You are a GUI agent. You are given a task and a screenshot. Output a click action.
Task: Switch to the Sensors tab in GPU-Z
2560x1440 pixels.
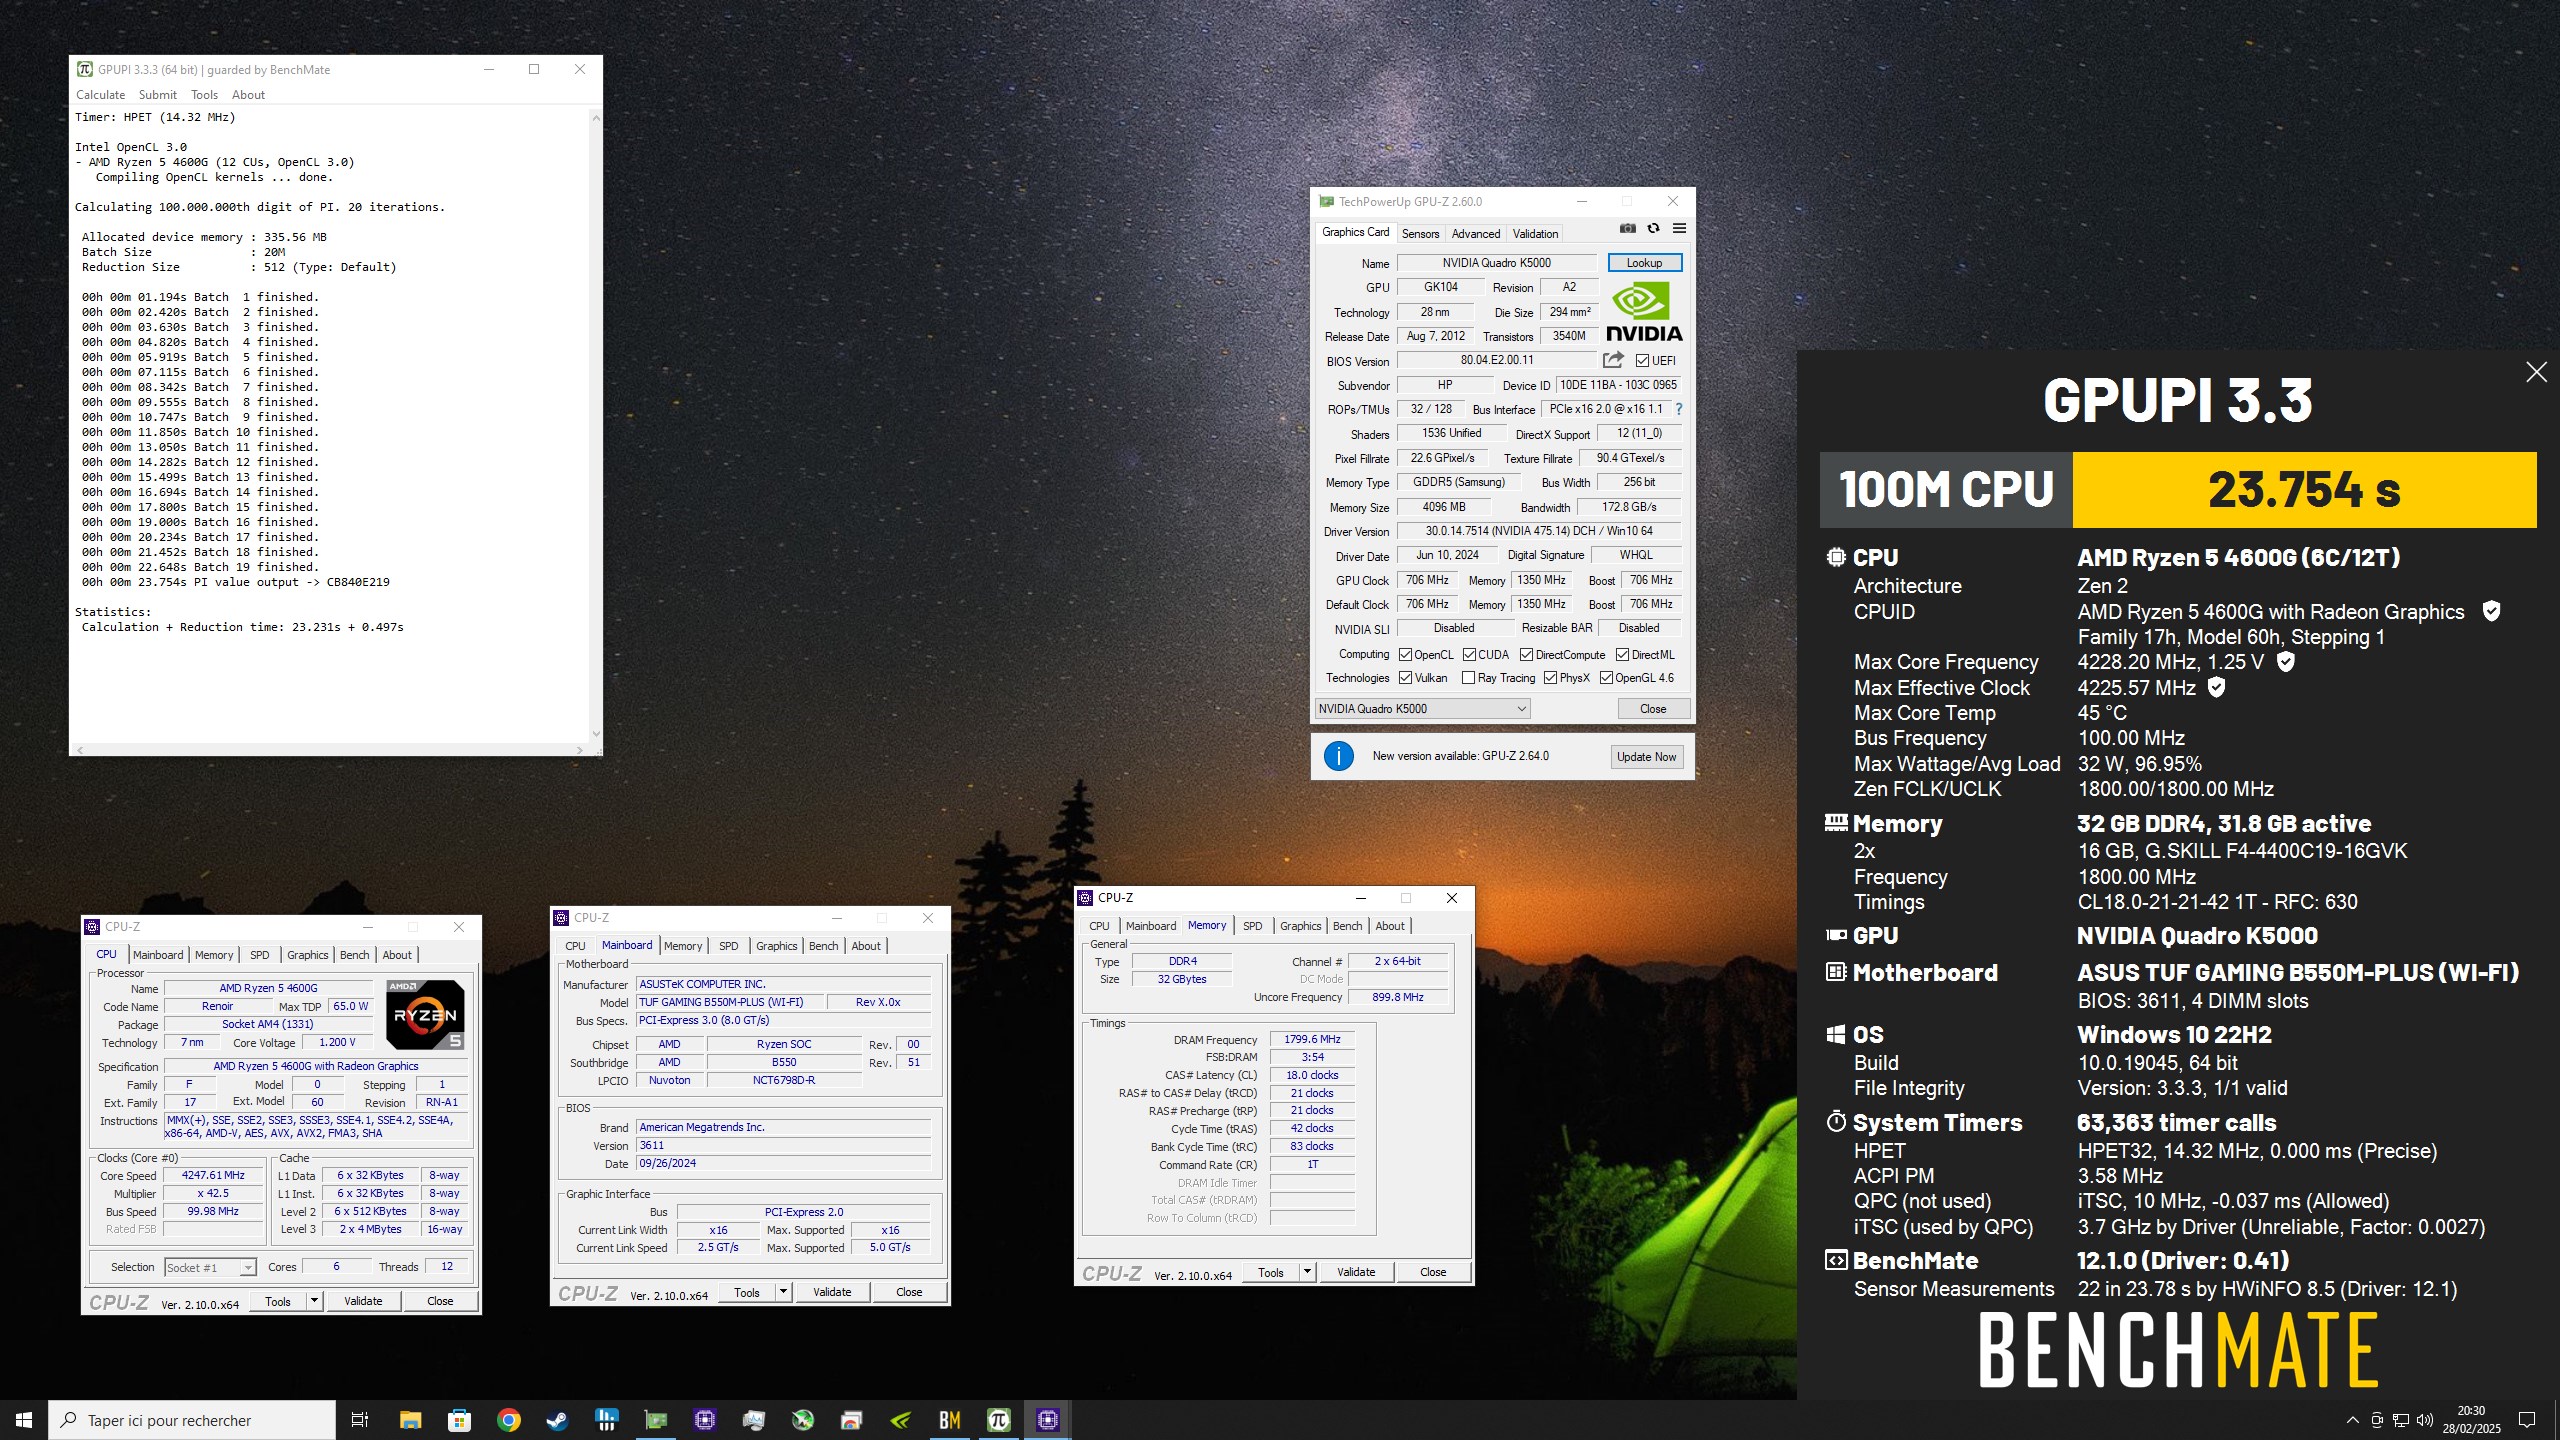[x=1420, y=234]
